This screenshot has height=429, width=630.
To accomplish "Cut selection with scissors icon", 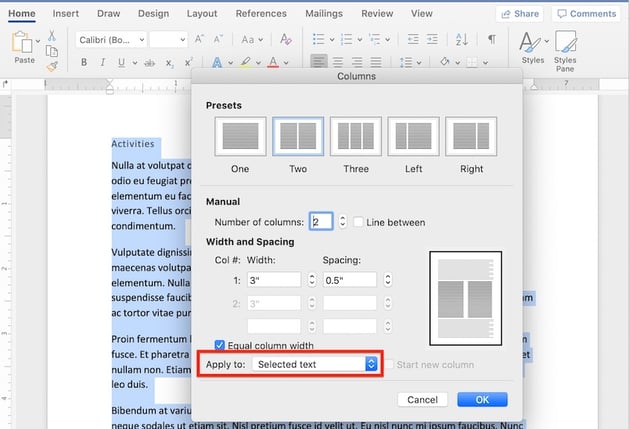I will coord(52,36).
